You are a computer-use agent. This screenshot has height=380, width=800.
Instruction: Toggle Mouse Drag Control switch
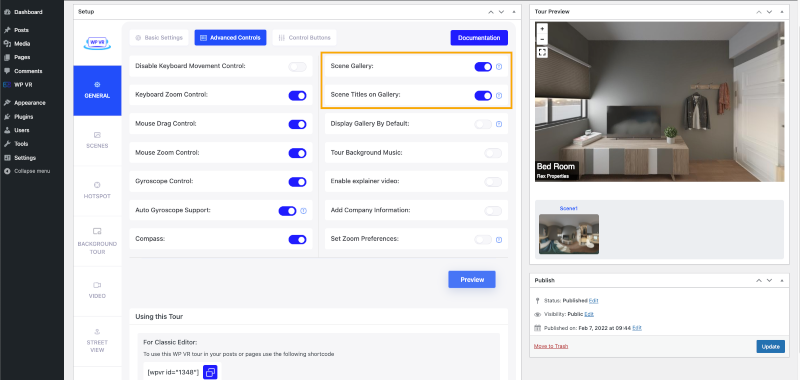coord(297,124)
